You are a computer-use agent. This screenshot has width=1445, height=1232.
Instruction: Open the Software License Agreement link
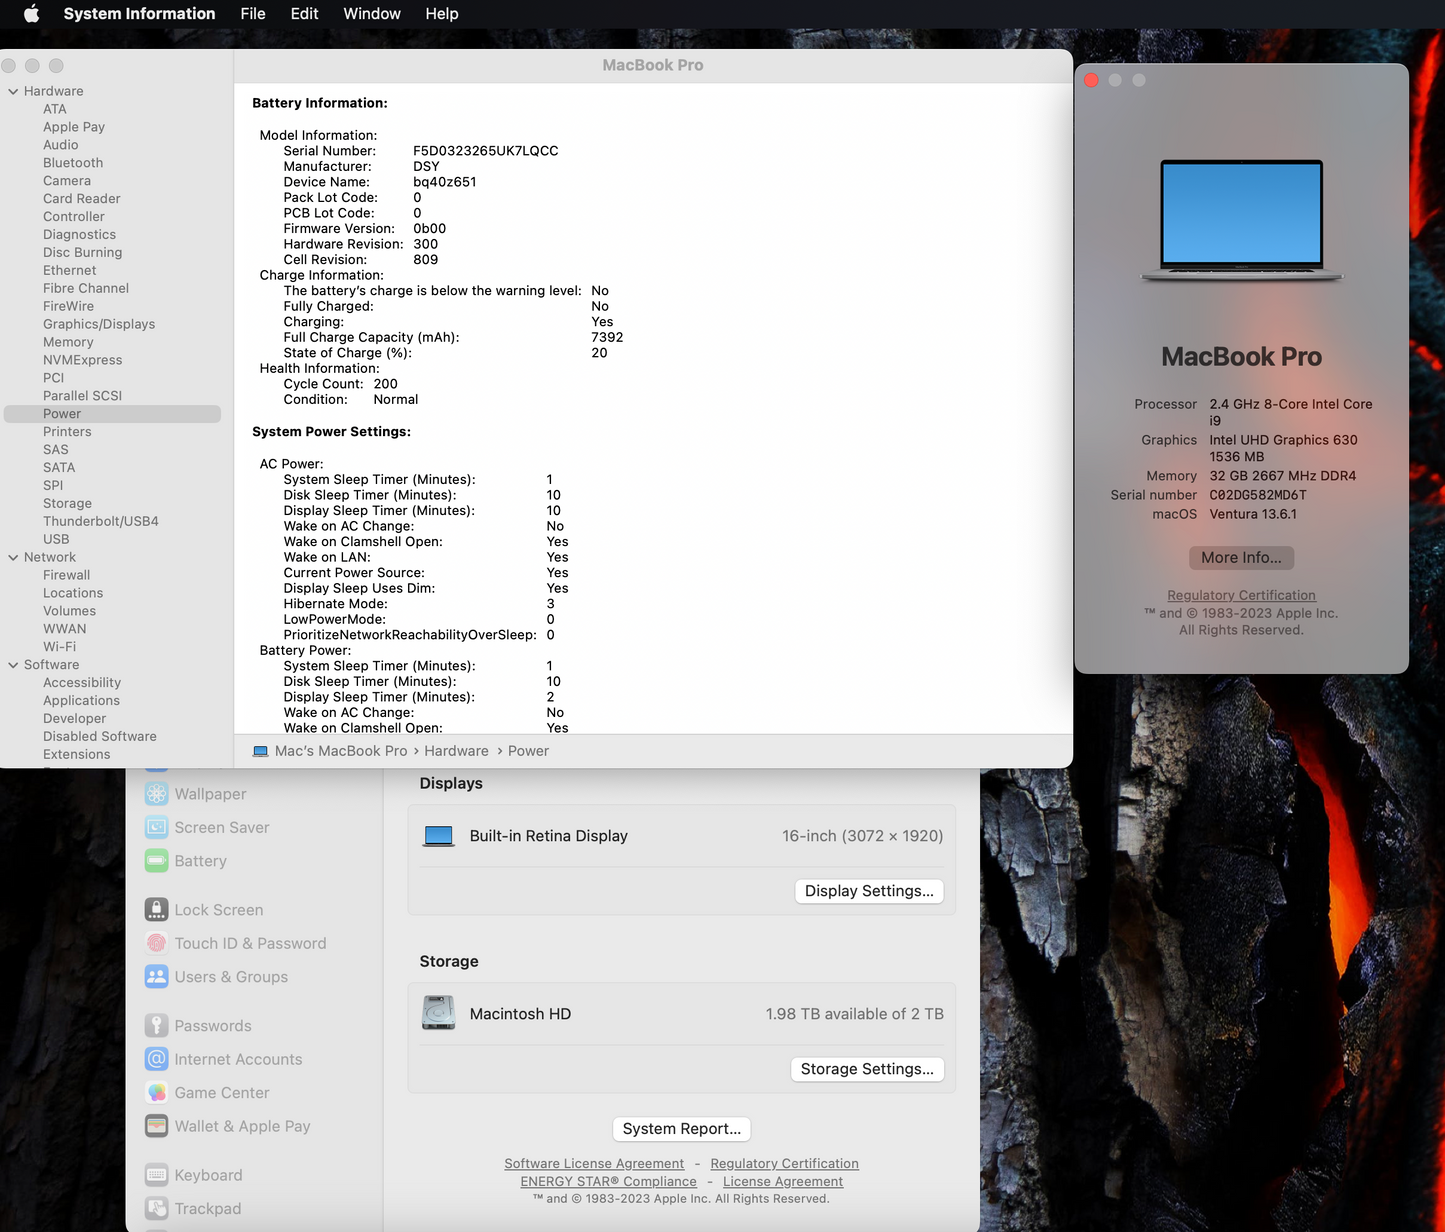pos(593,1163)
